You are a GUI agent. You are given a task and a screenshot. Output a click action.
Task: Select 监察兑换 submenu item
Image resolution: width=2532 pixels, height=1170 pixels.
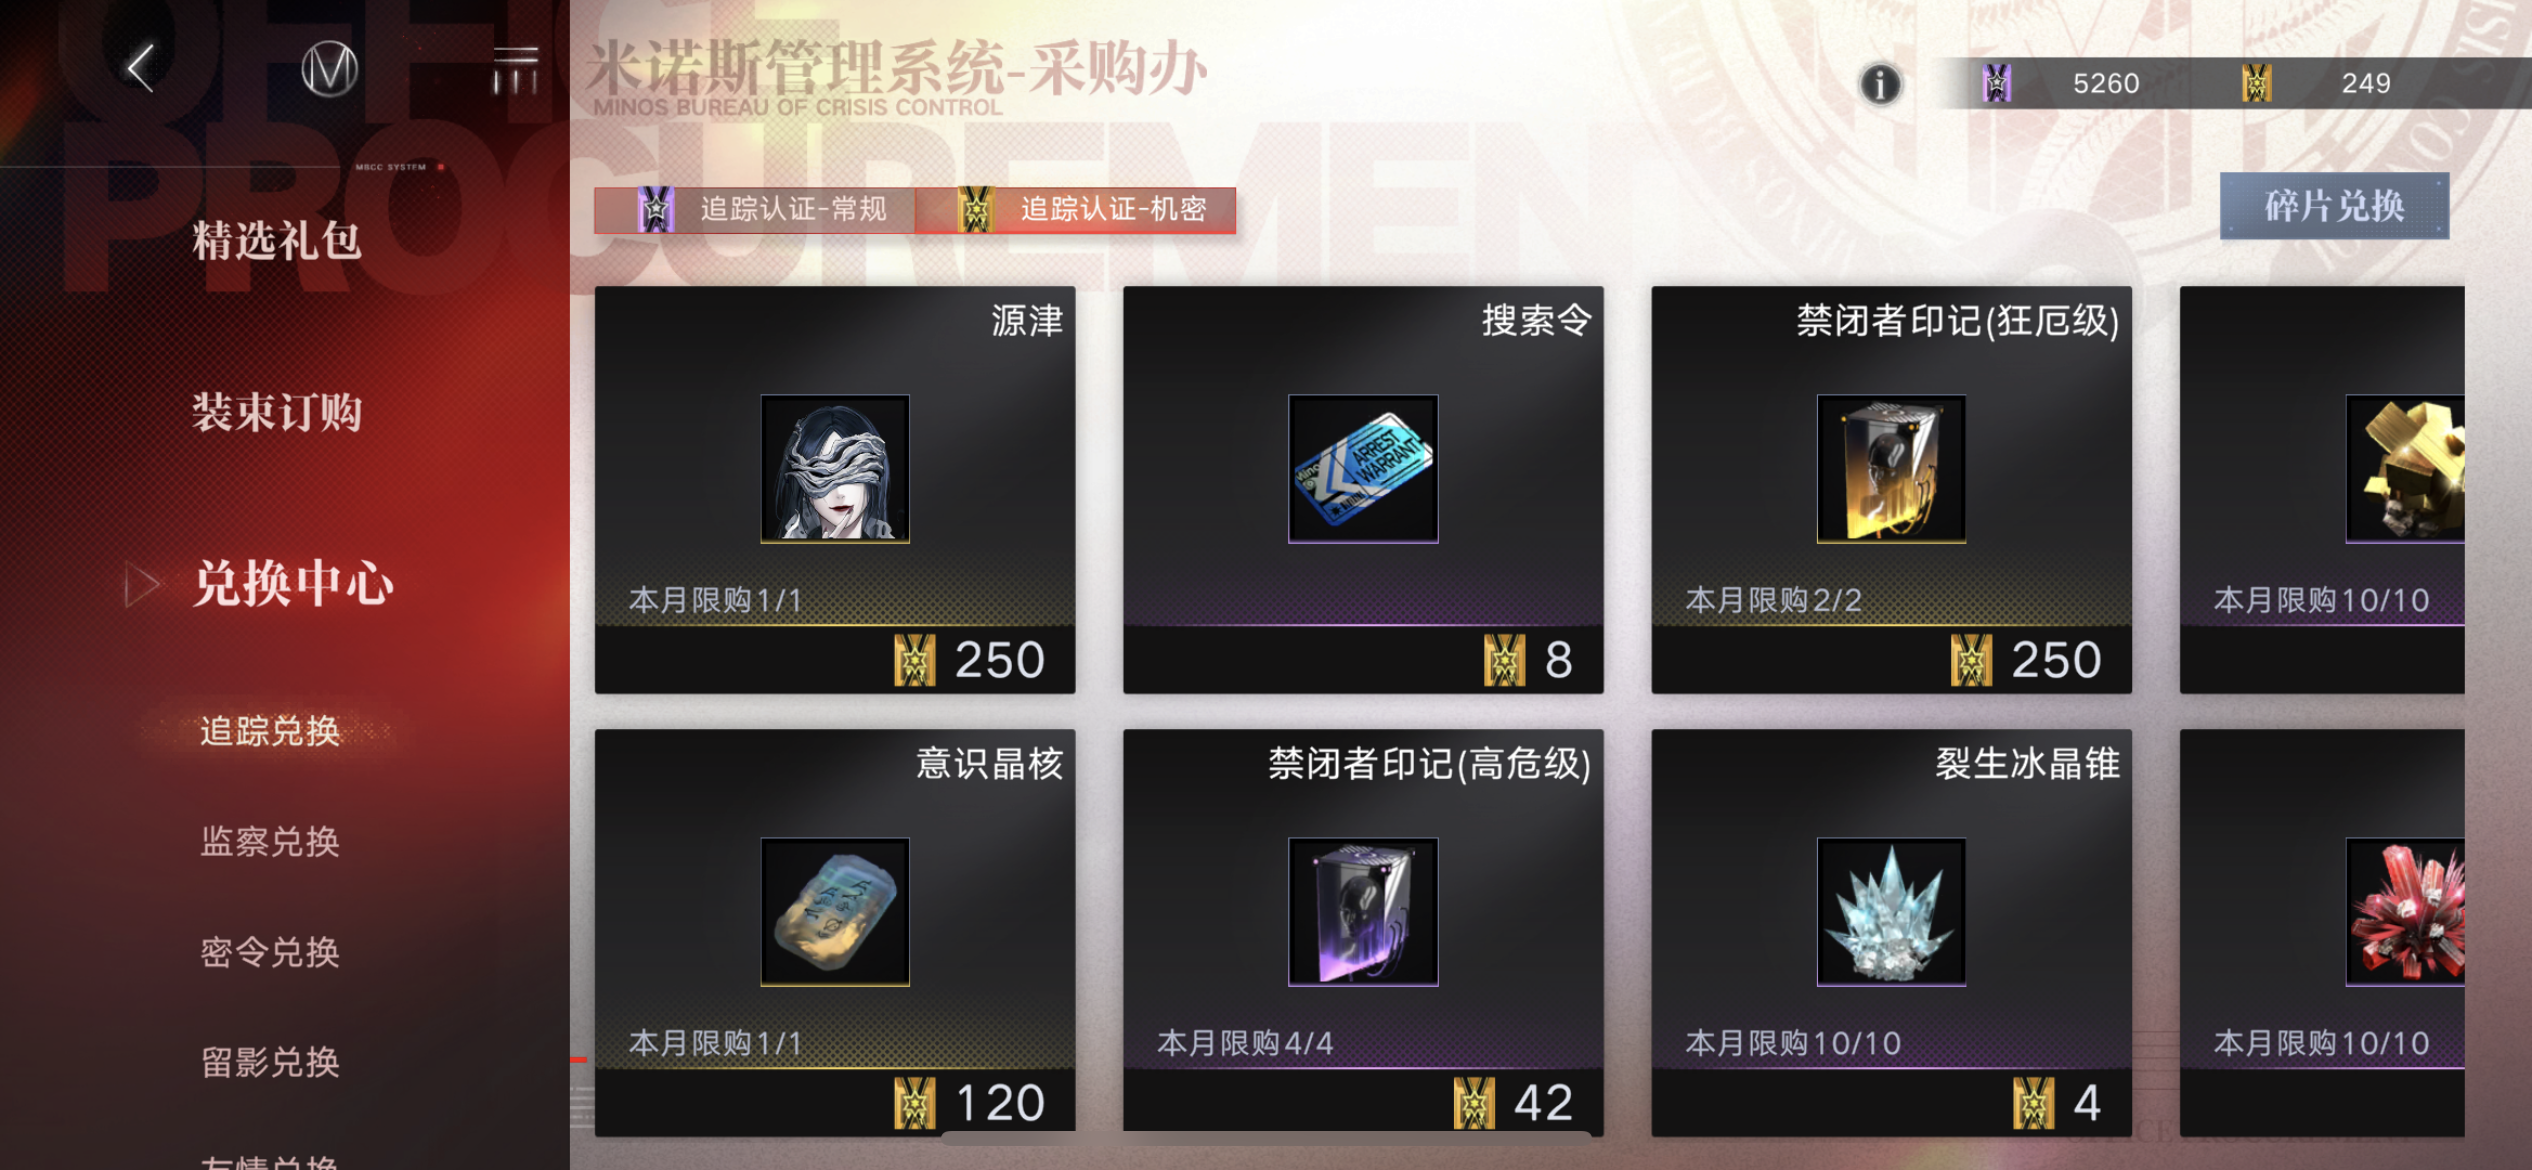pos(270,841)
